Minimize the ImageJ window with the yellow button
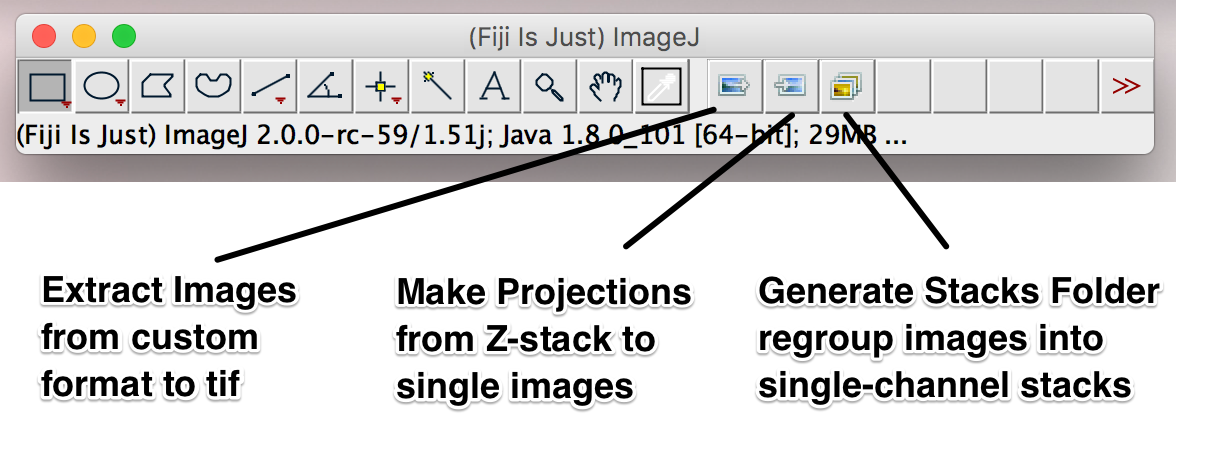The height and width of the screenshot is (458, 1218). (x=84, y=37)
